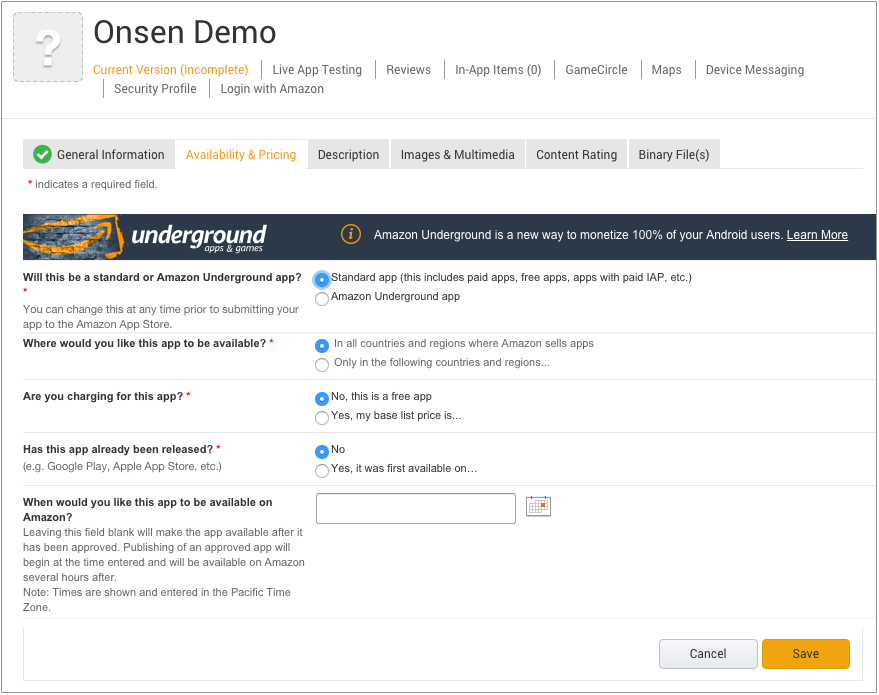Select the Standard app radio button
This screenshot has width=879, height=695.
[322, 279]
